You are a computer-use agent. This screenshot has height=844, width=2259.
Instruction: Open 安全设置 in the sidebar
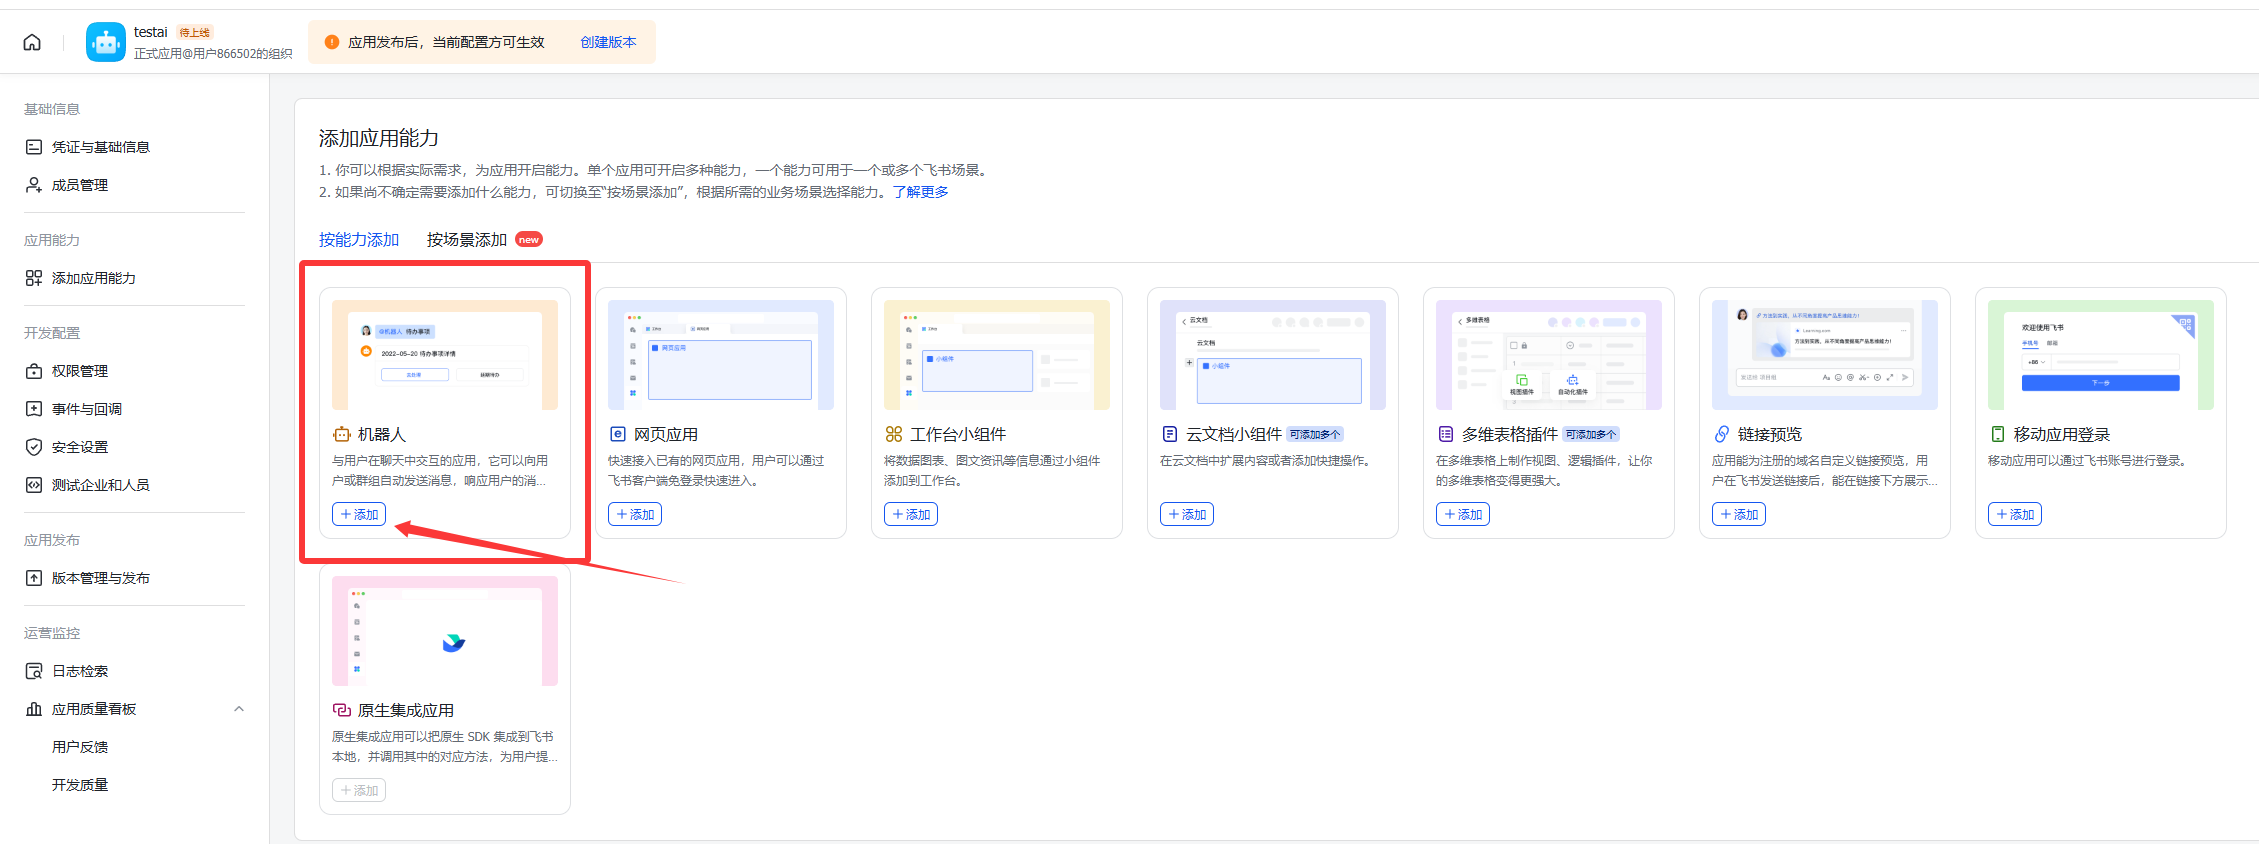pyautogui.click(x=80, y=447)
